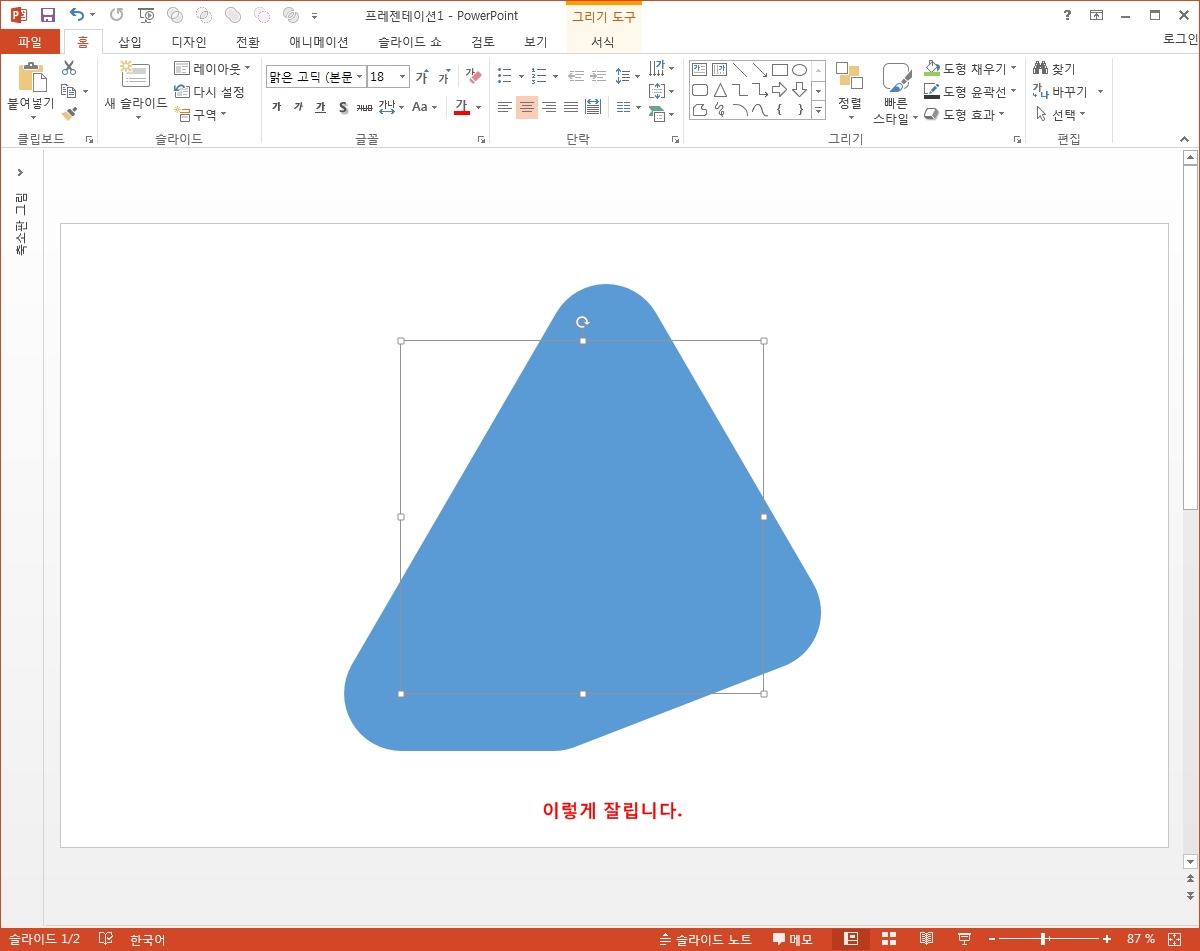The width and height of the screenshot is (1200, 951).
Task: Open the 파일 File tab
Action: [30, 42]
